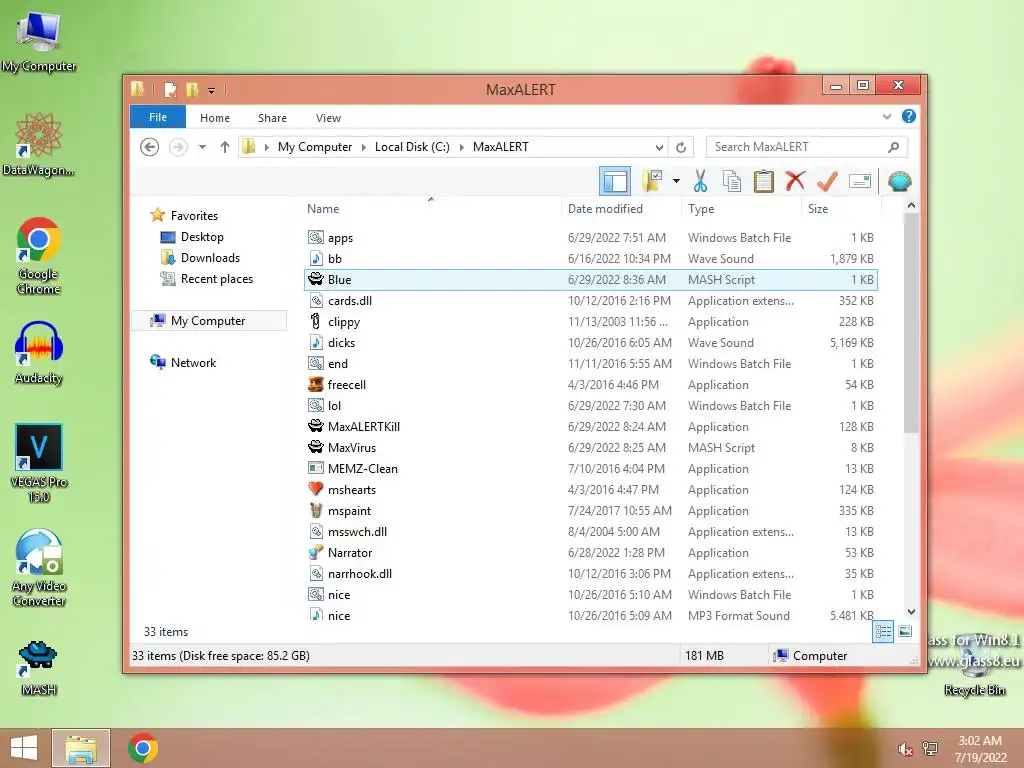Select My Computer in navigation pane
Image resolution: width=1024 pixels, height=768 pixels.
[x=208, y=321]
